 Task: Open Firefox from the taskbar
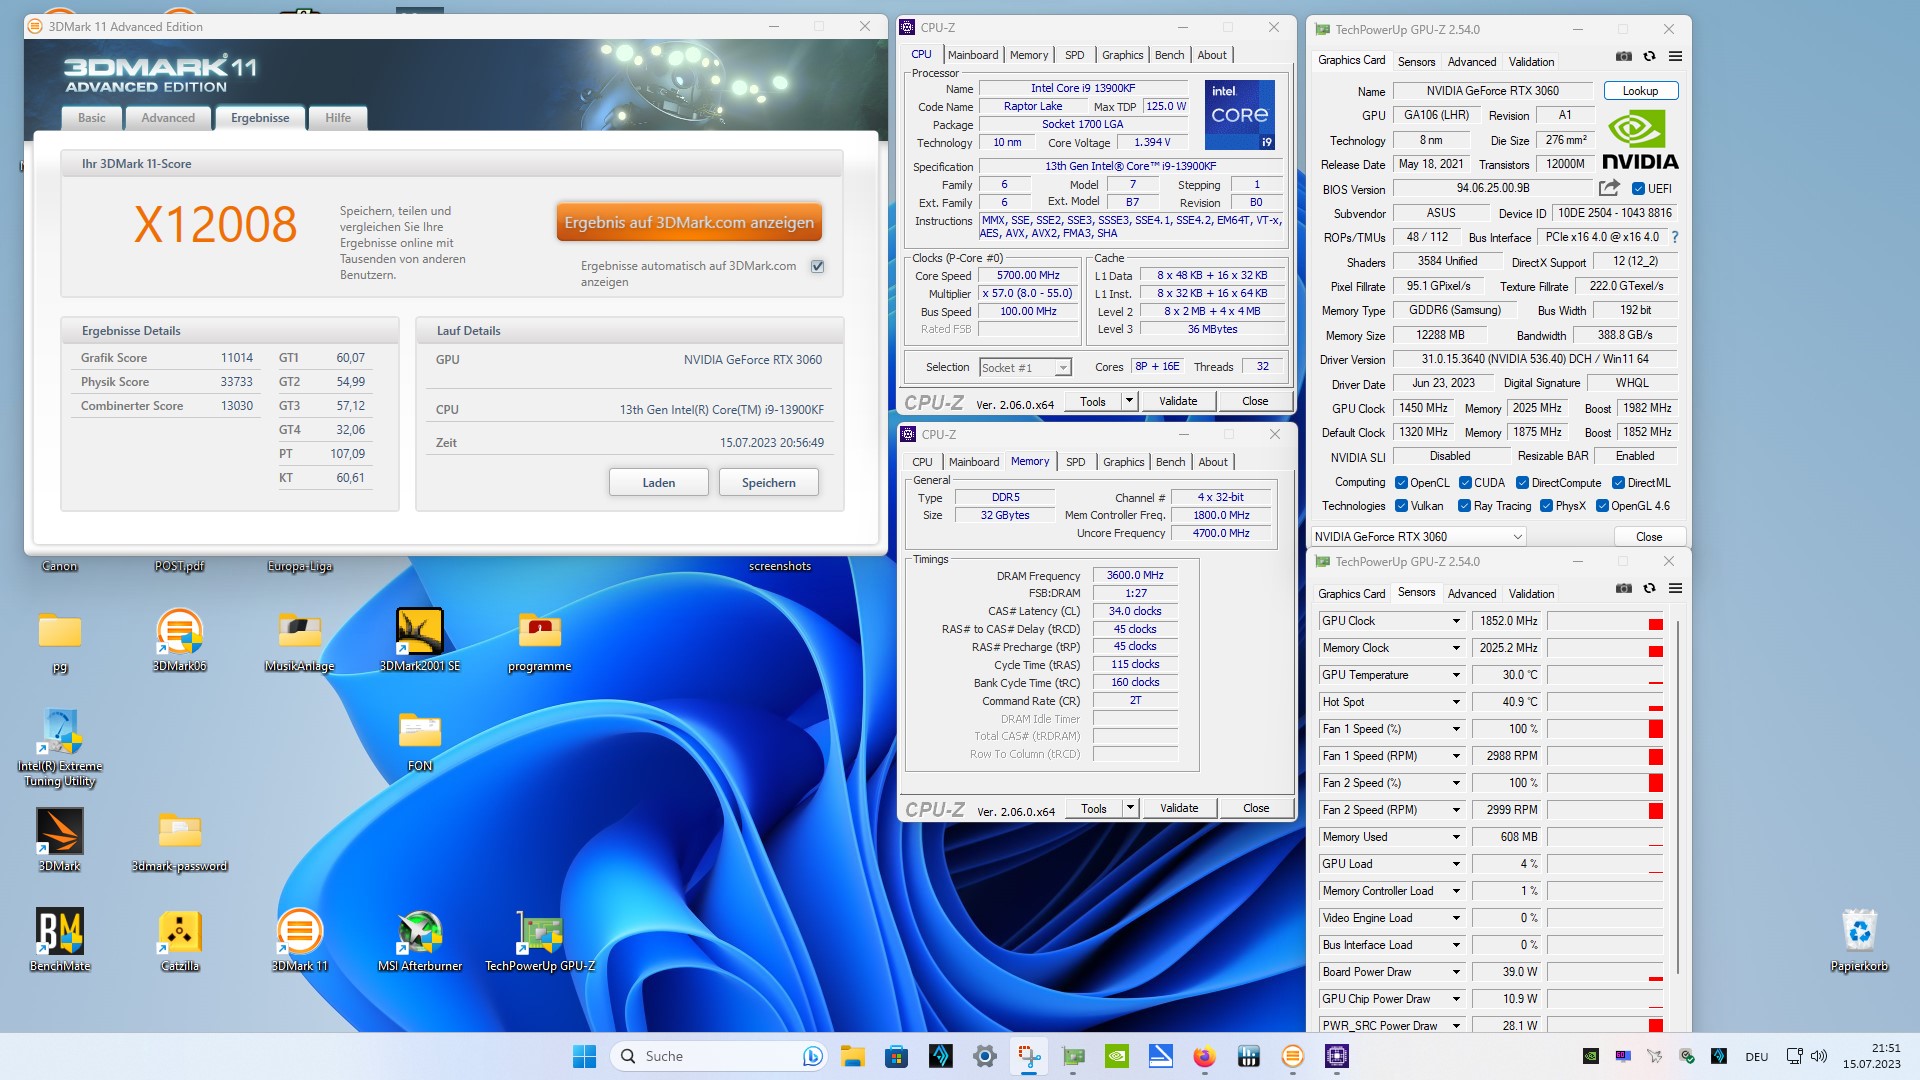[x=1204, y=1056]
